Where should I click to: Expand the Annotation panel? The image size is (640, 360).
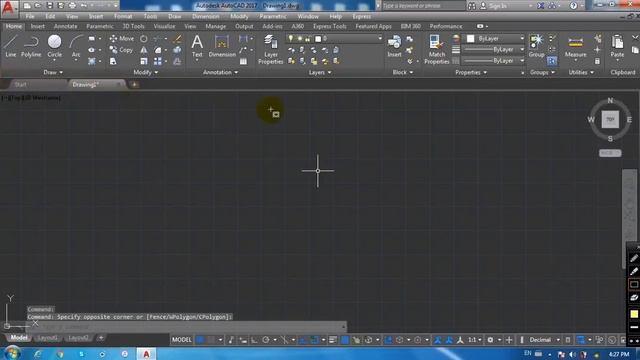220,72
